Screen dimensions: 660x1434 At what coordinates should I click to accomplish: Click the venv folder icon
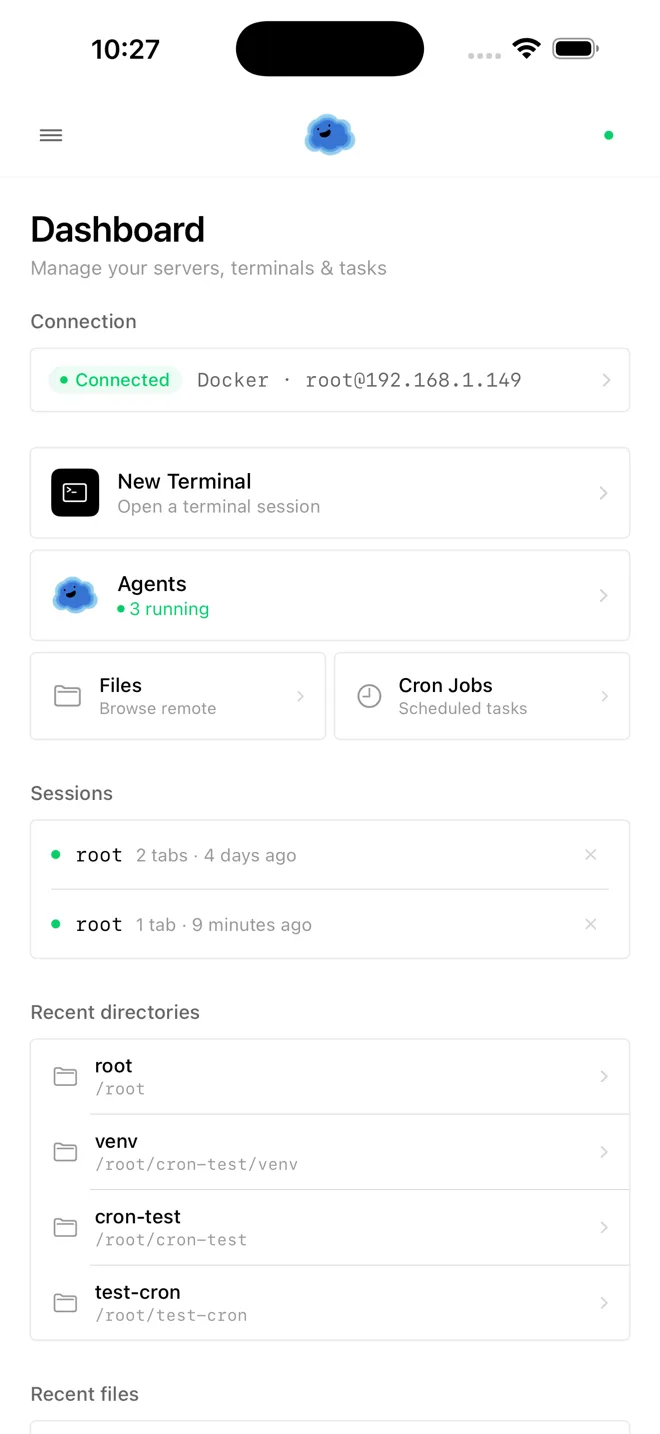coord(65,1152)
